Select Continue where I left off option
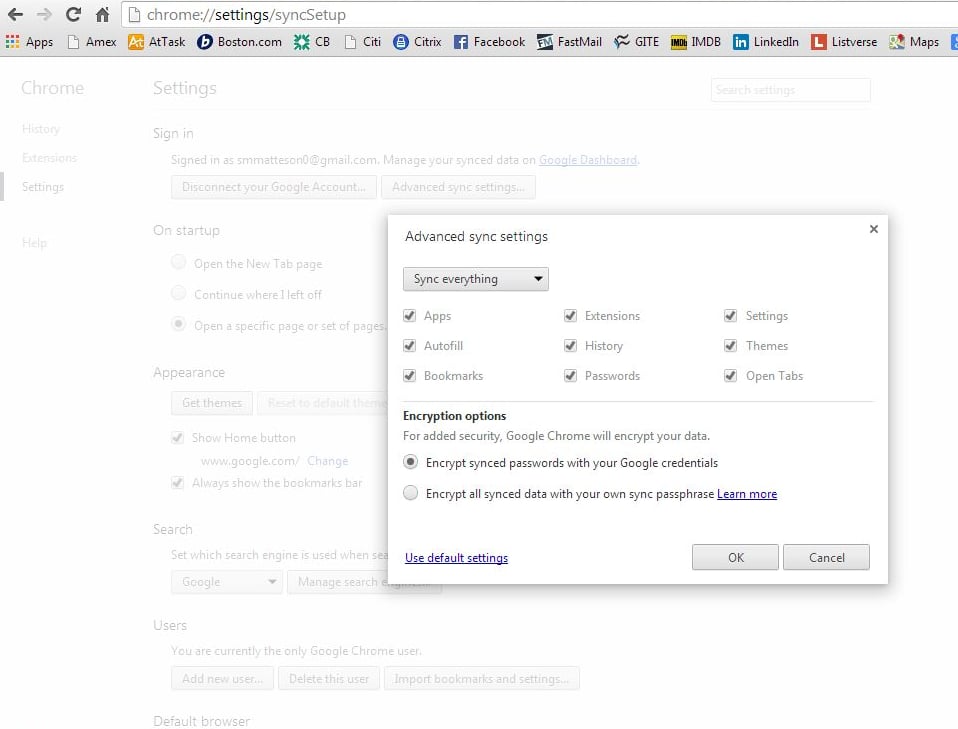This screenshot has width=958, height=729. (178, 293)
